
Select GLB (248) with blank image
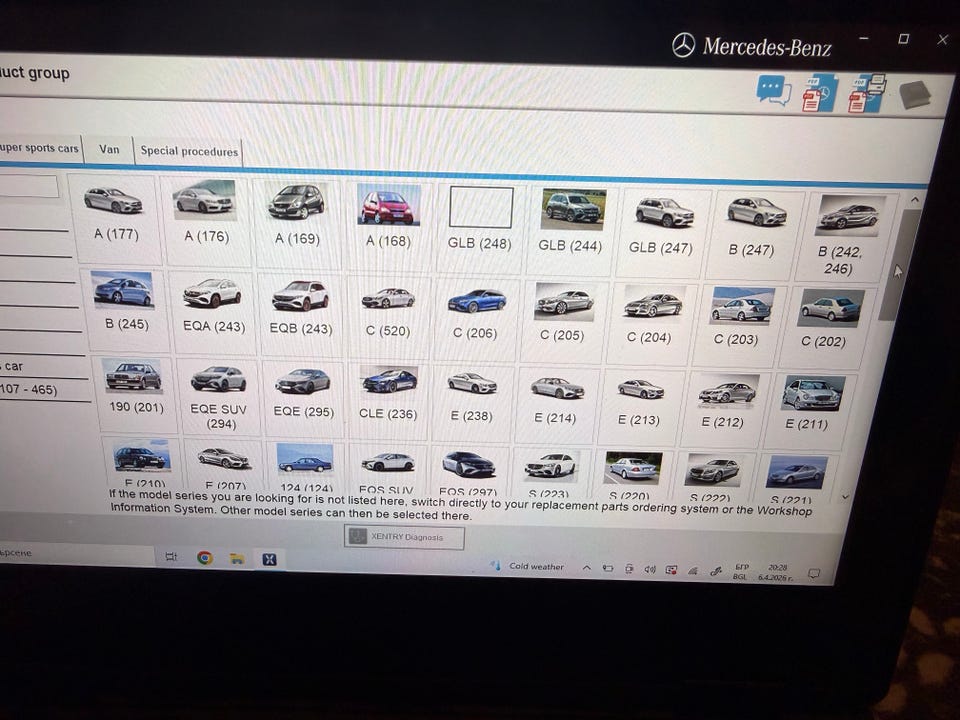pos(480,227)
